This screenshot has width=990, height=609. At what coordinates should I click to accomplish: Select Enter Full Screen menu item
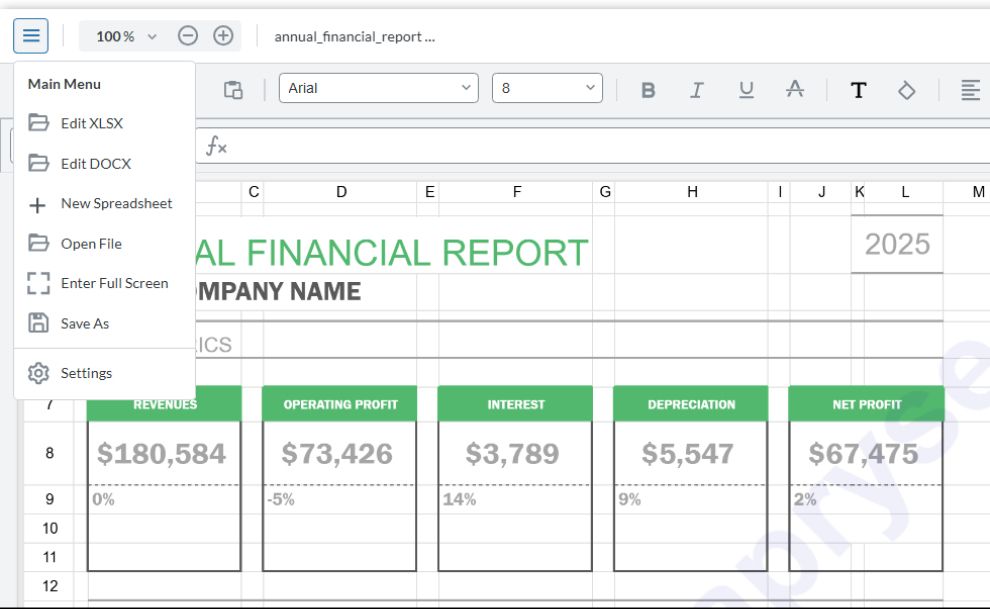click(104, 283)
